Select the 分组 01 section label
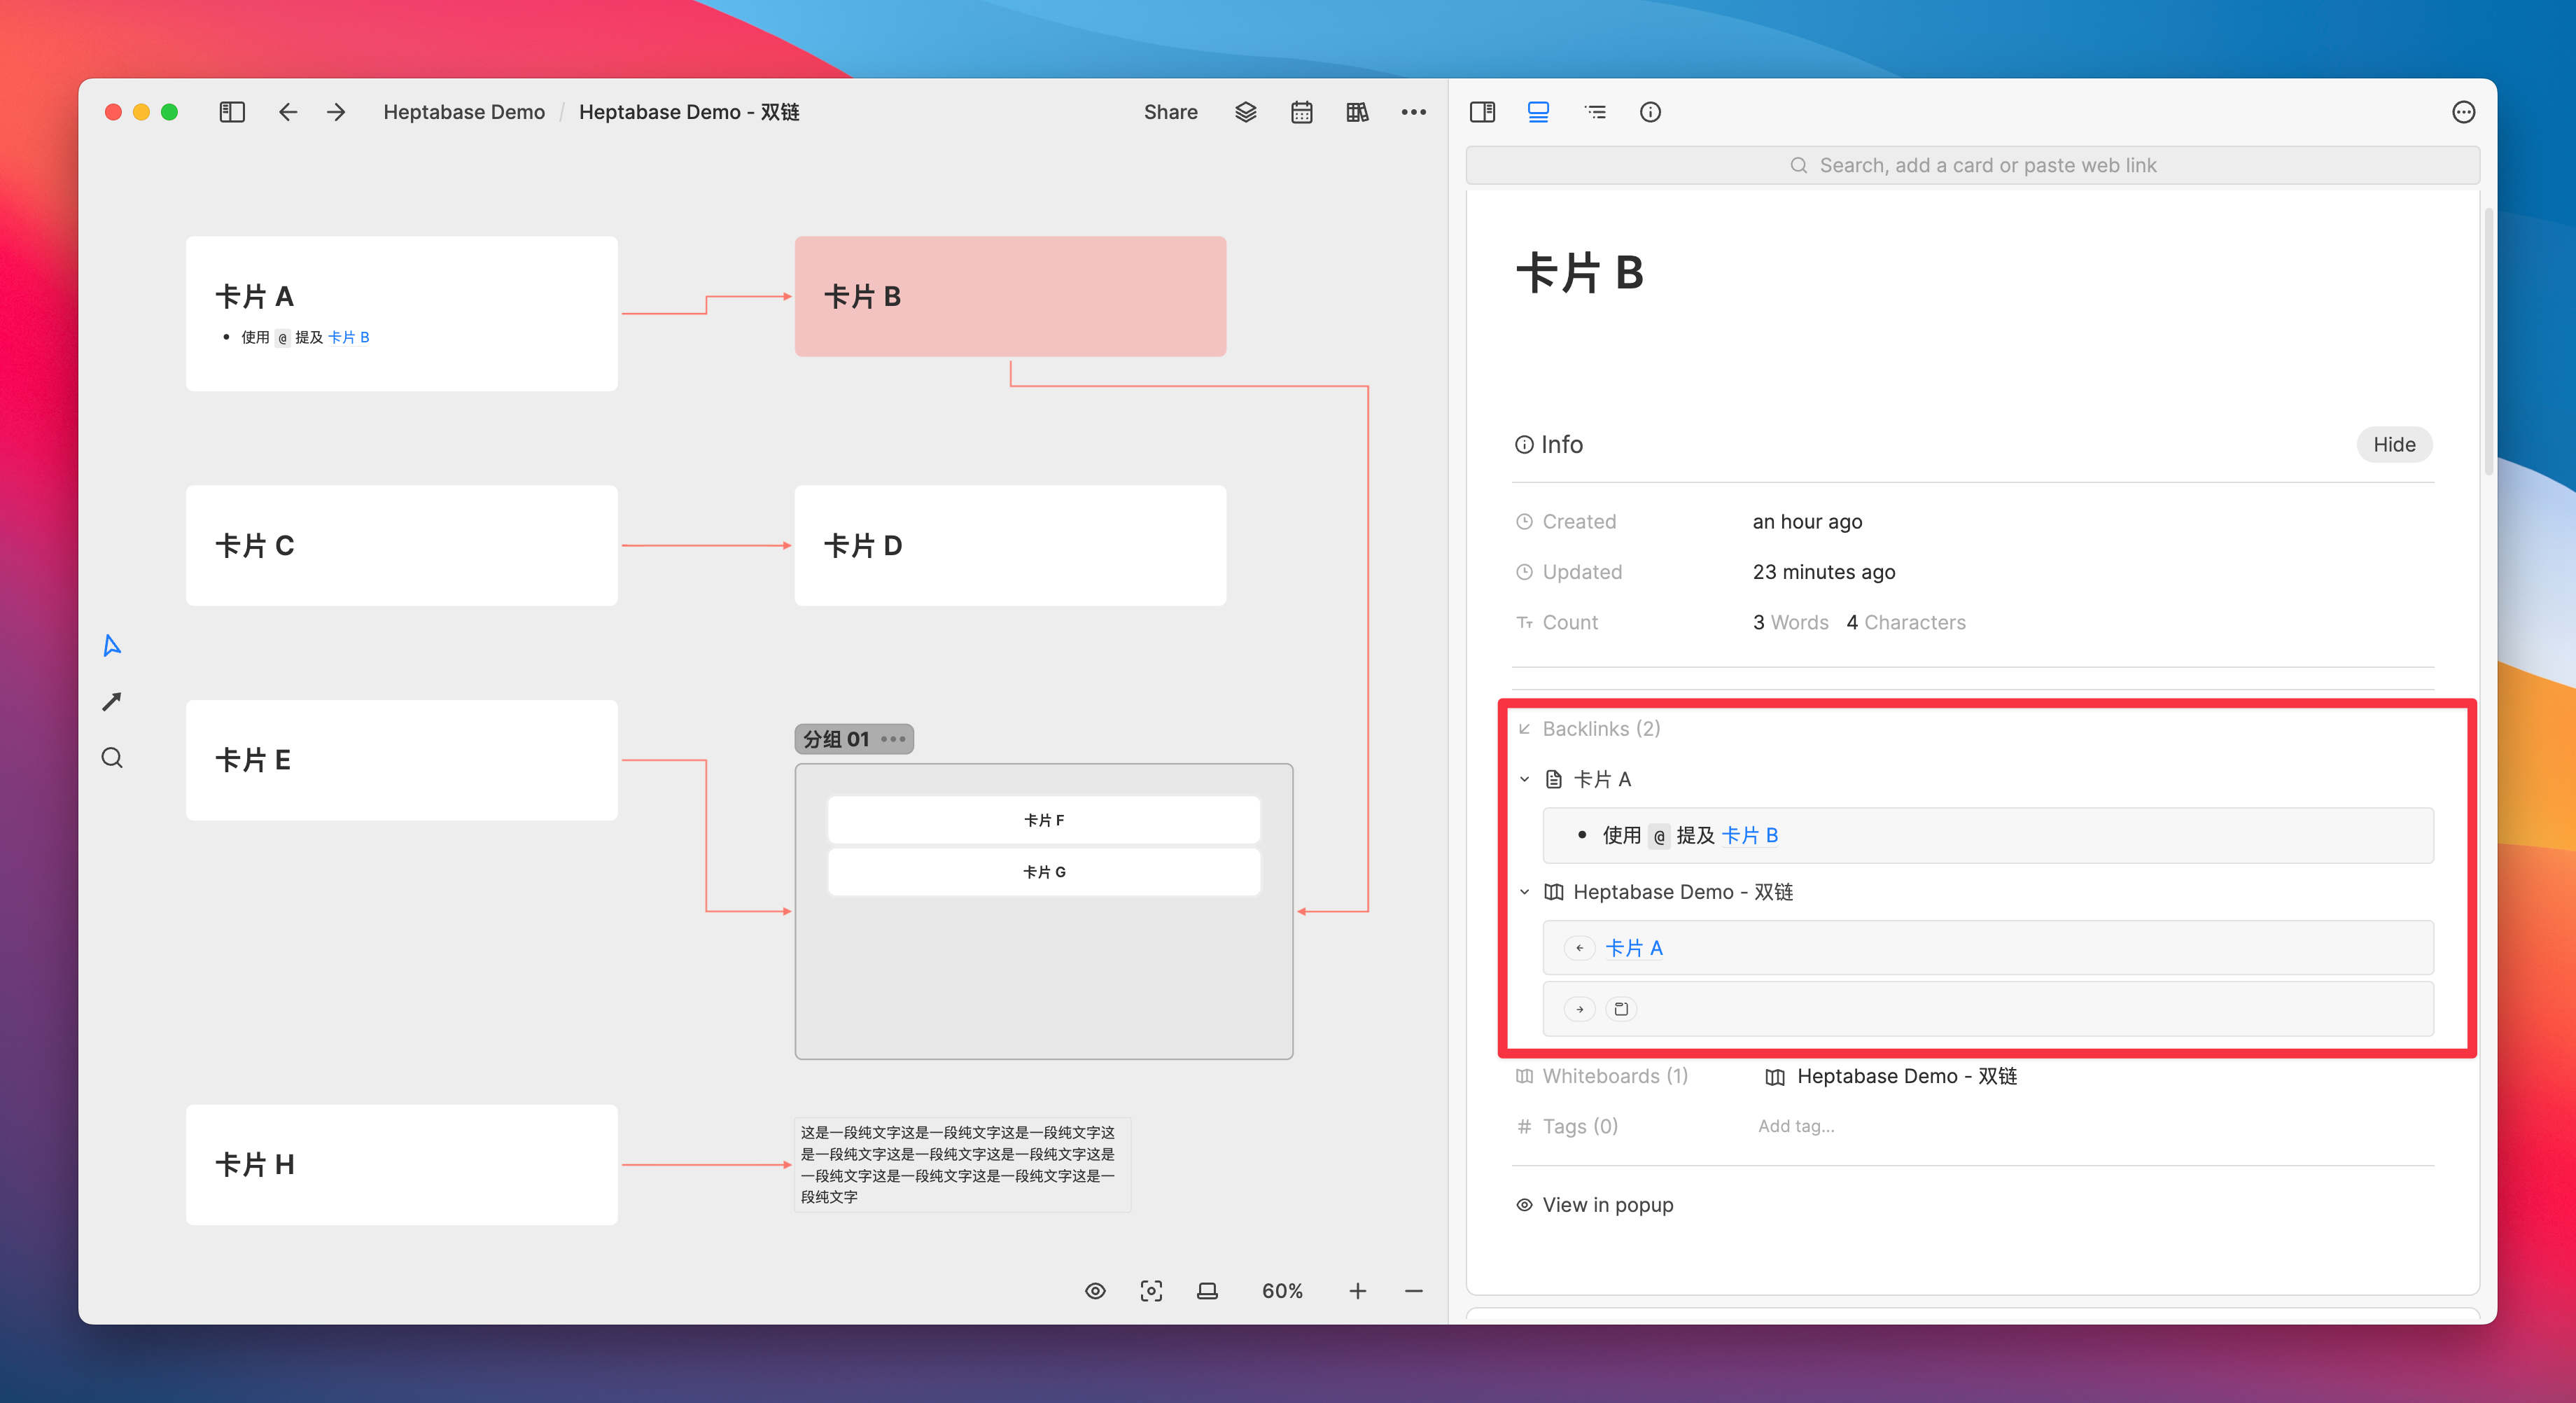 point(836,739)
